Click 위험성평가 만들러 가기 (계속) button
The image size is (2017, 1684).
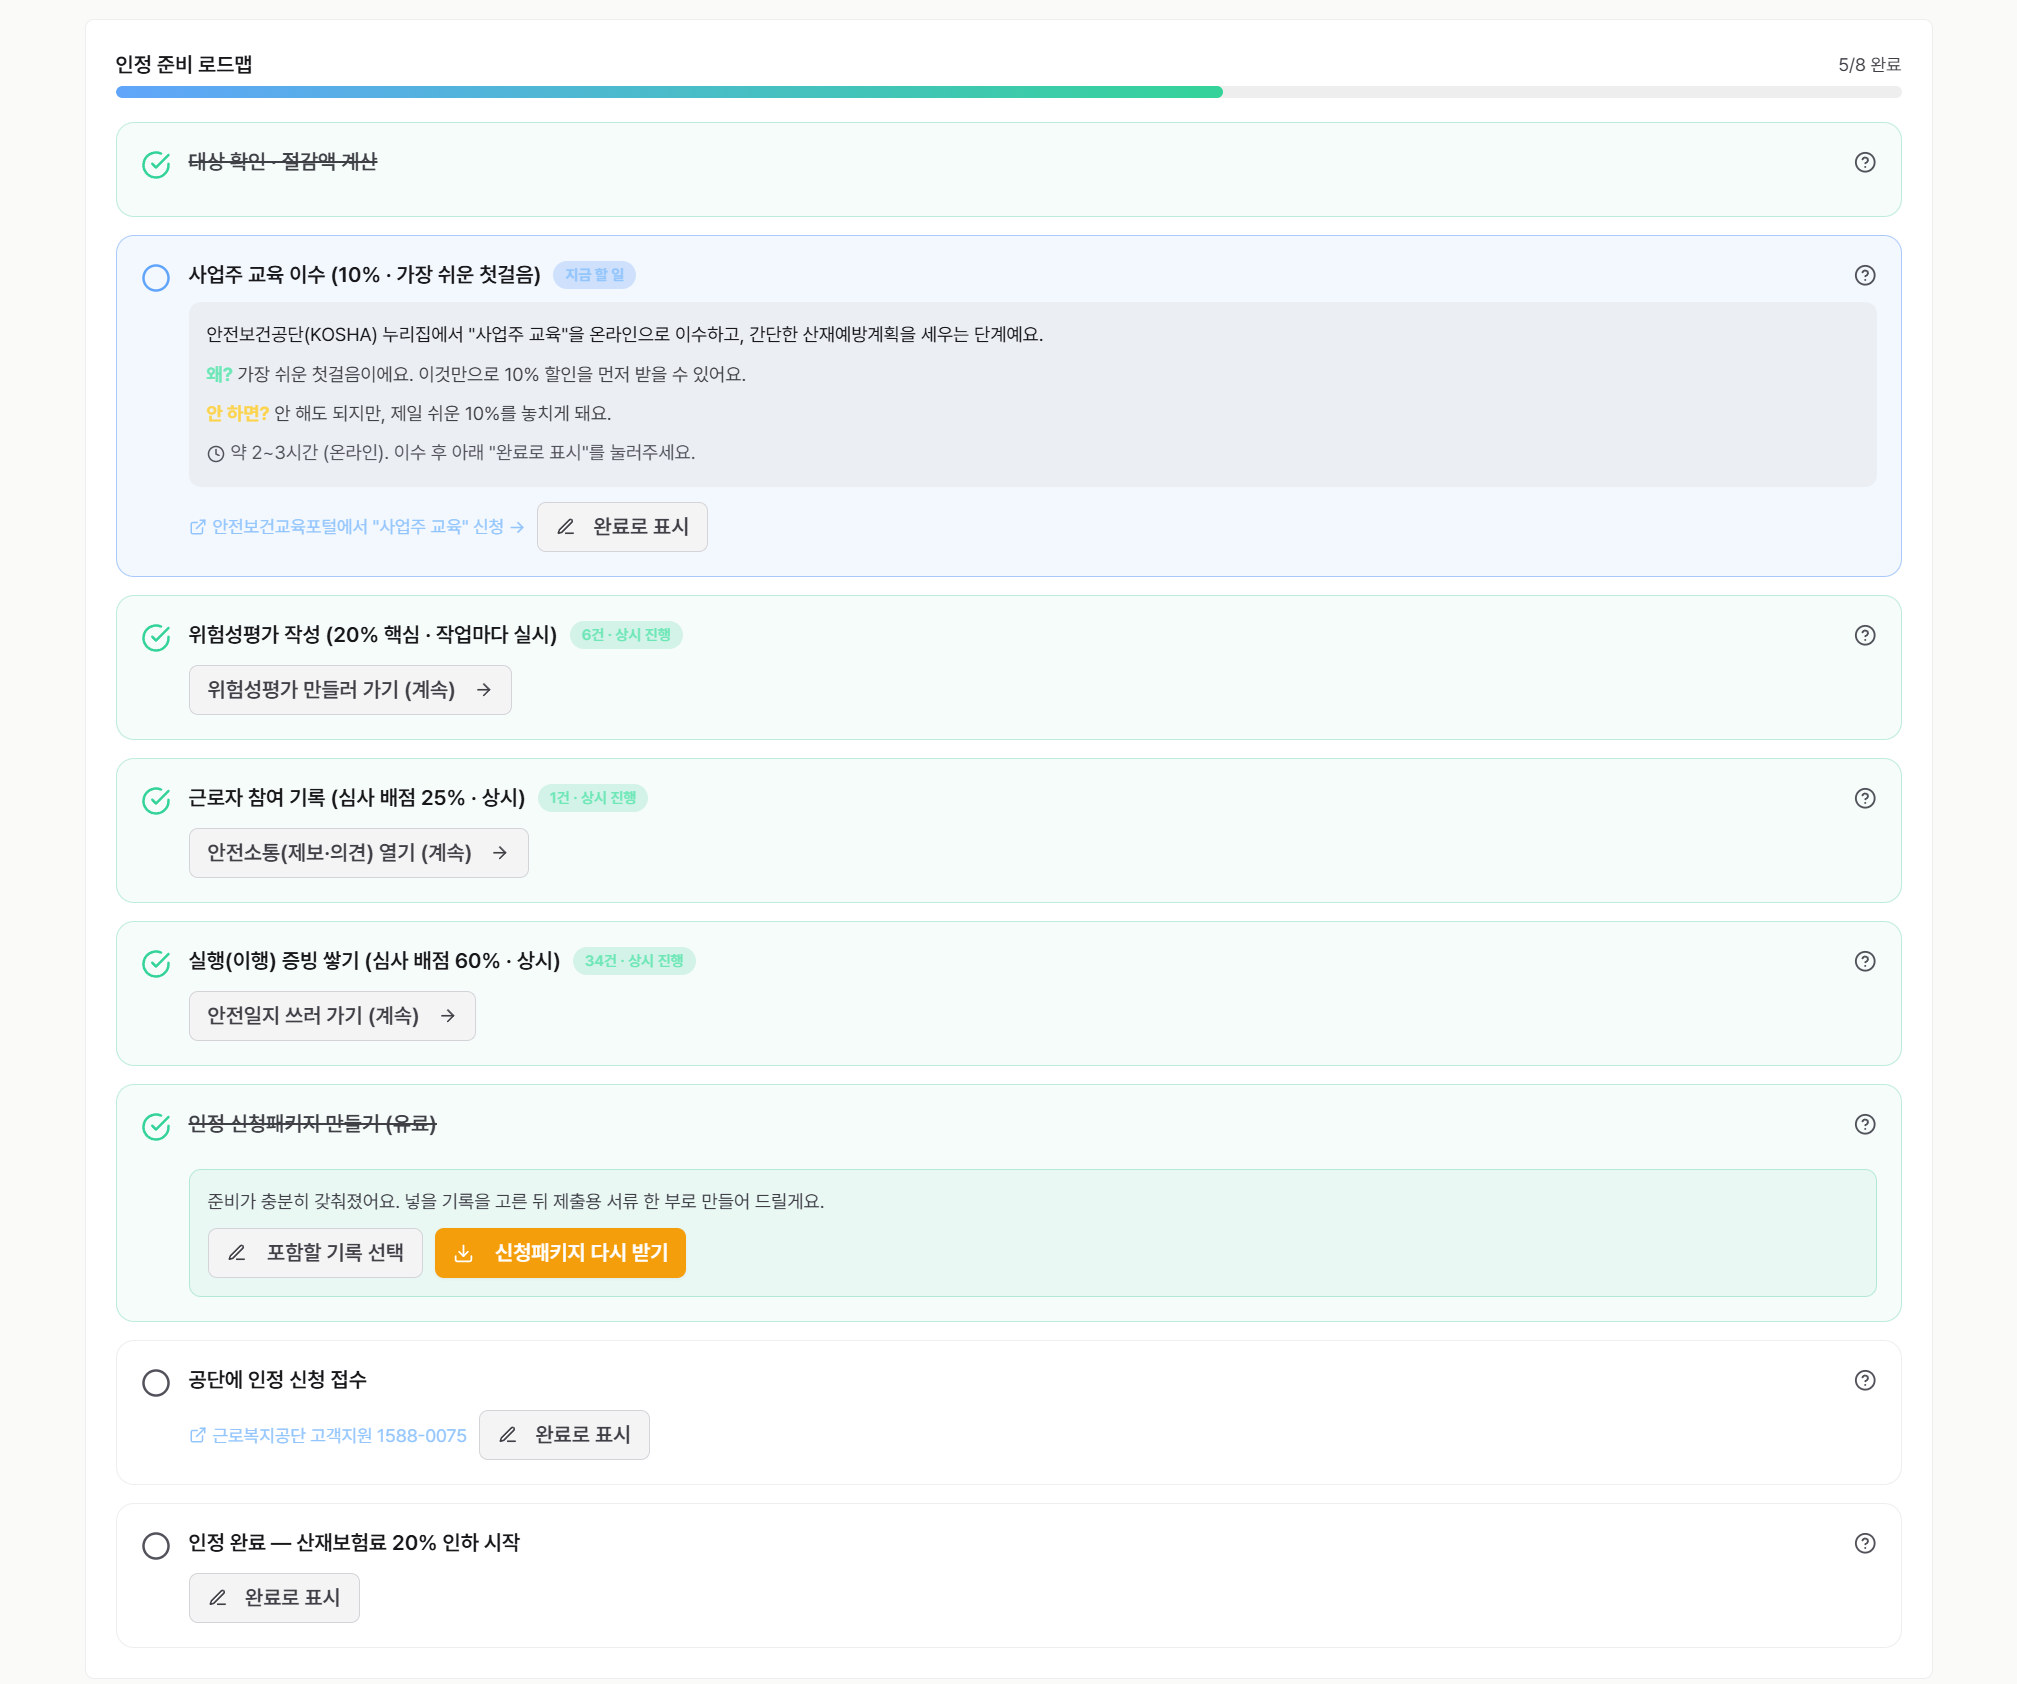coord(350,690)
